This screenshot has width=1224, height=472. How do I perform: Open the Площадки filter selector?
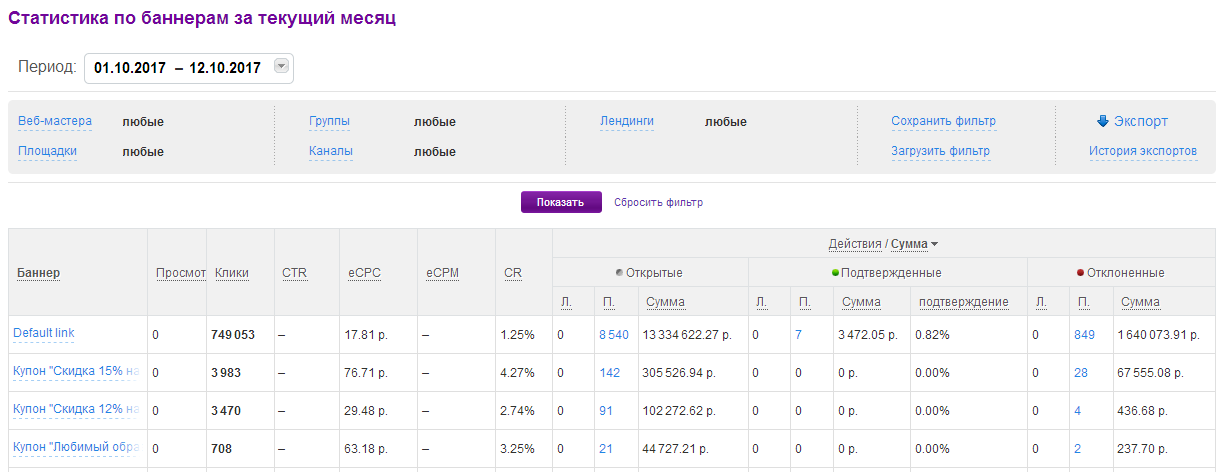[47, 152]
